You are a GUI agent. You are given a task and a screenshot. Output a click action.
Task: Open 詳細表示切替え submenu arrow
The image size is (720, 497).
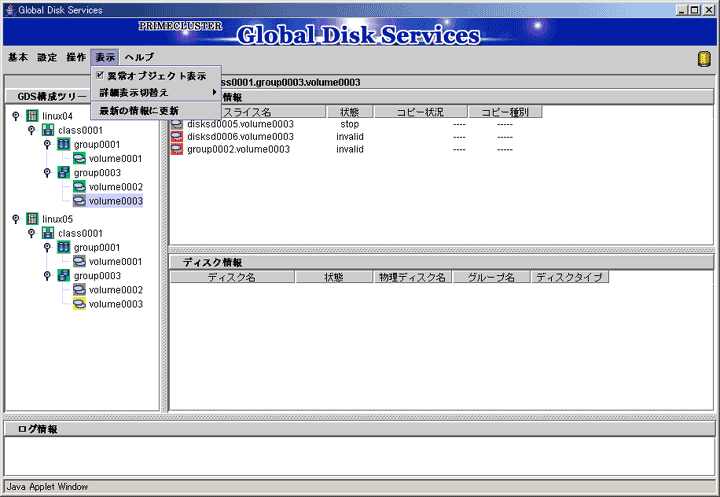pyautogui.click(x=214, y=92)
